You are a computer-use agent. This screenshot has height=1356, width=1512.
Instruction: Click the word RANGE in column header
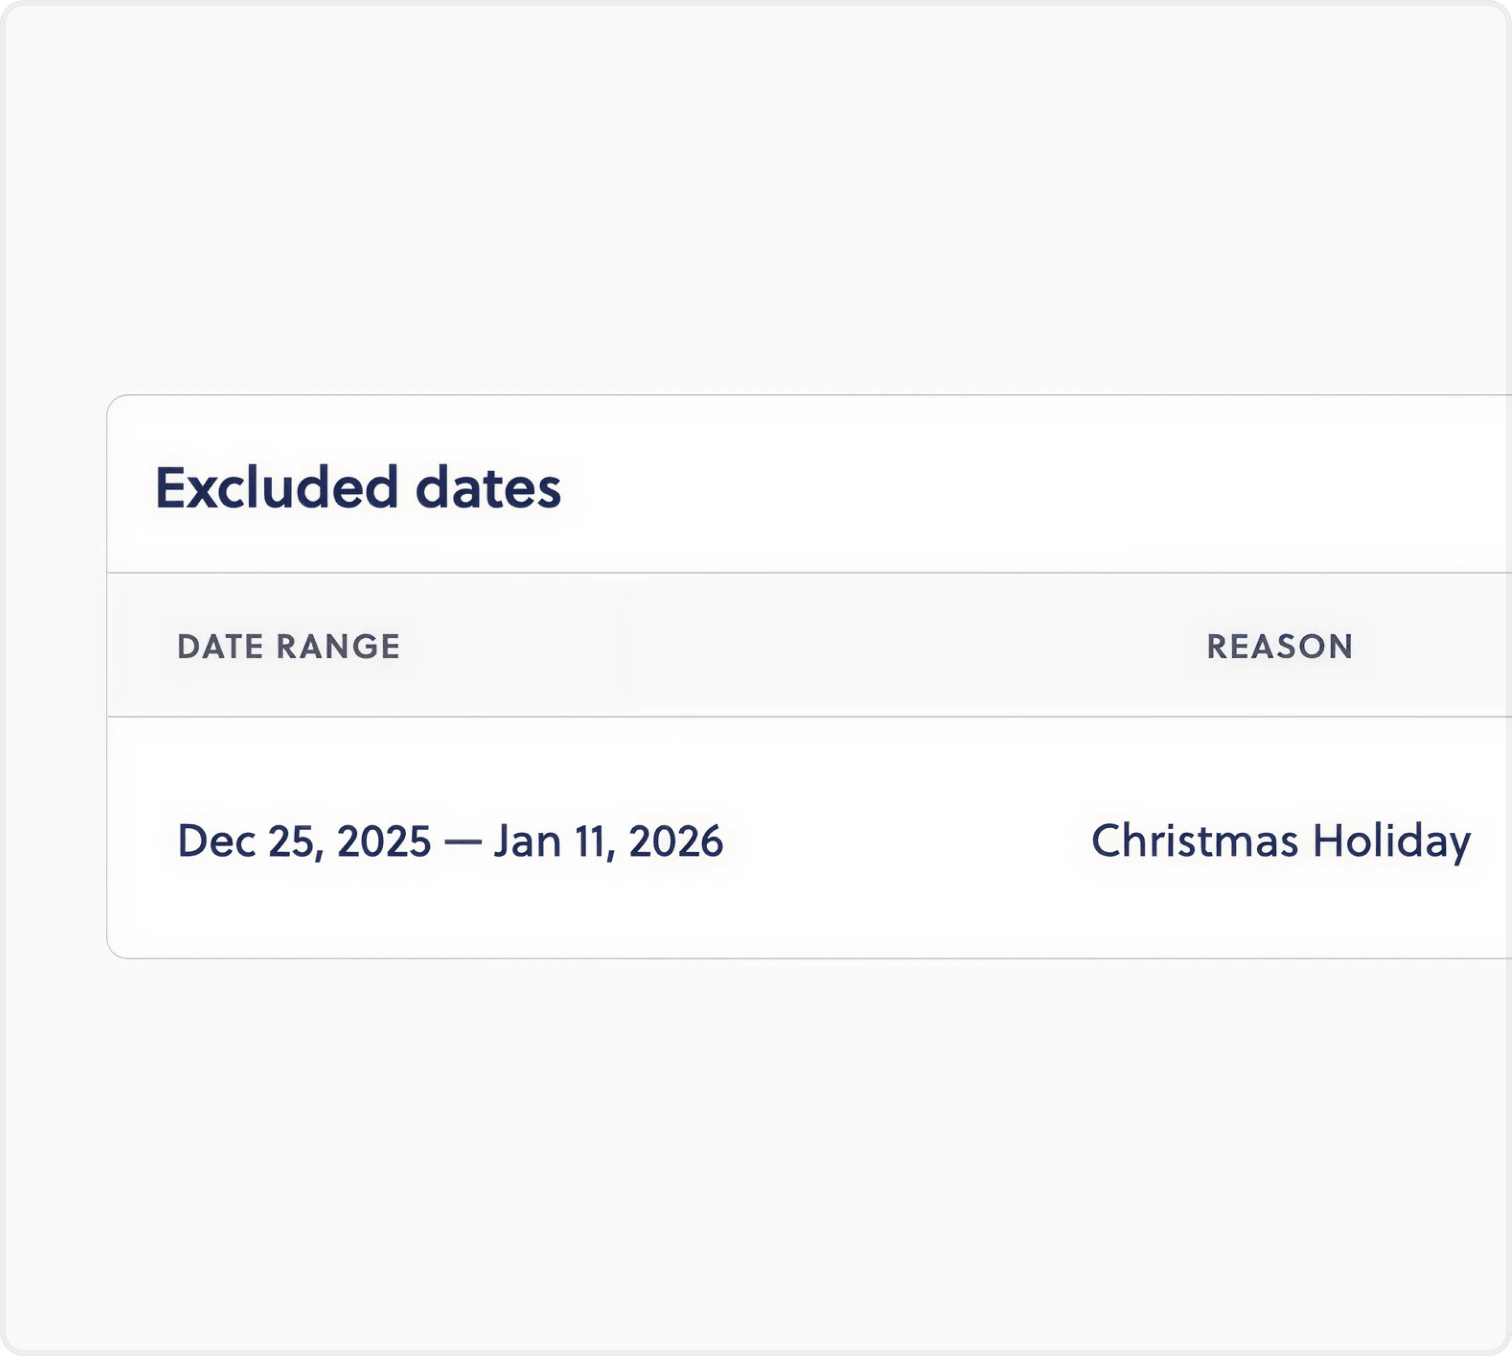point(337,646)
